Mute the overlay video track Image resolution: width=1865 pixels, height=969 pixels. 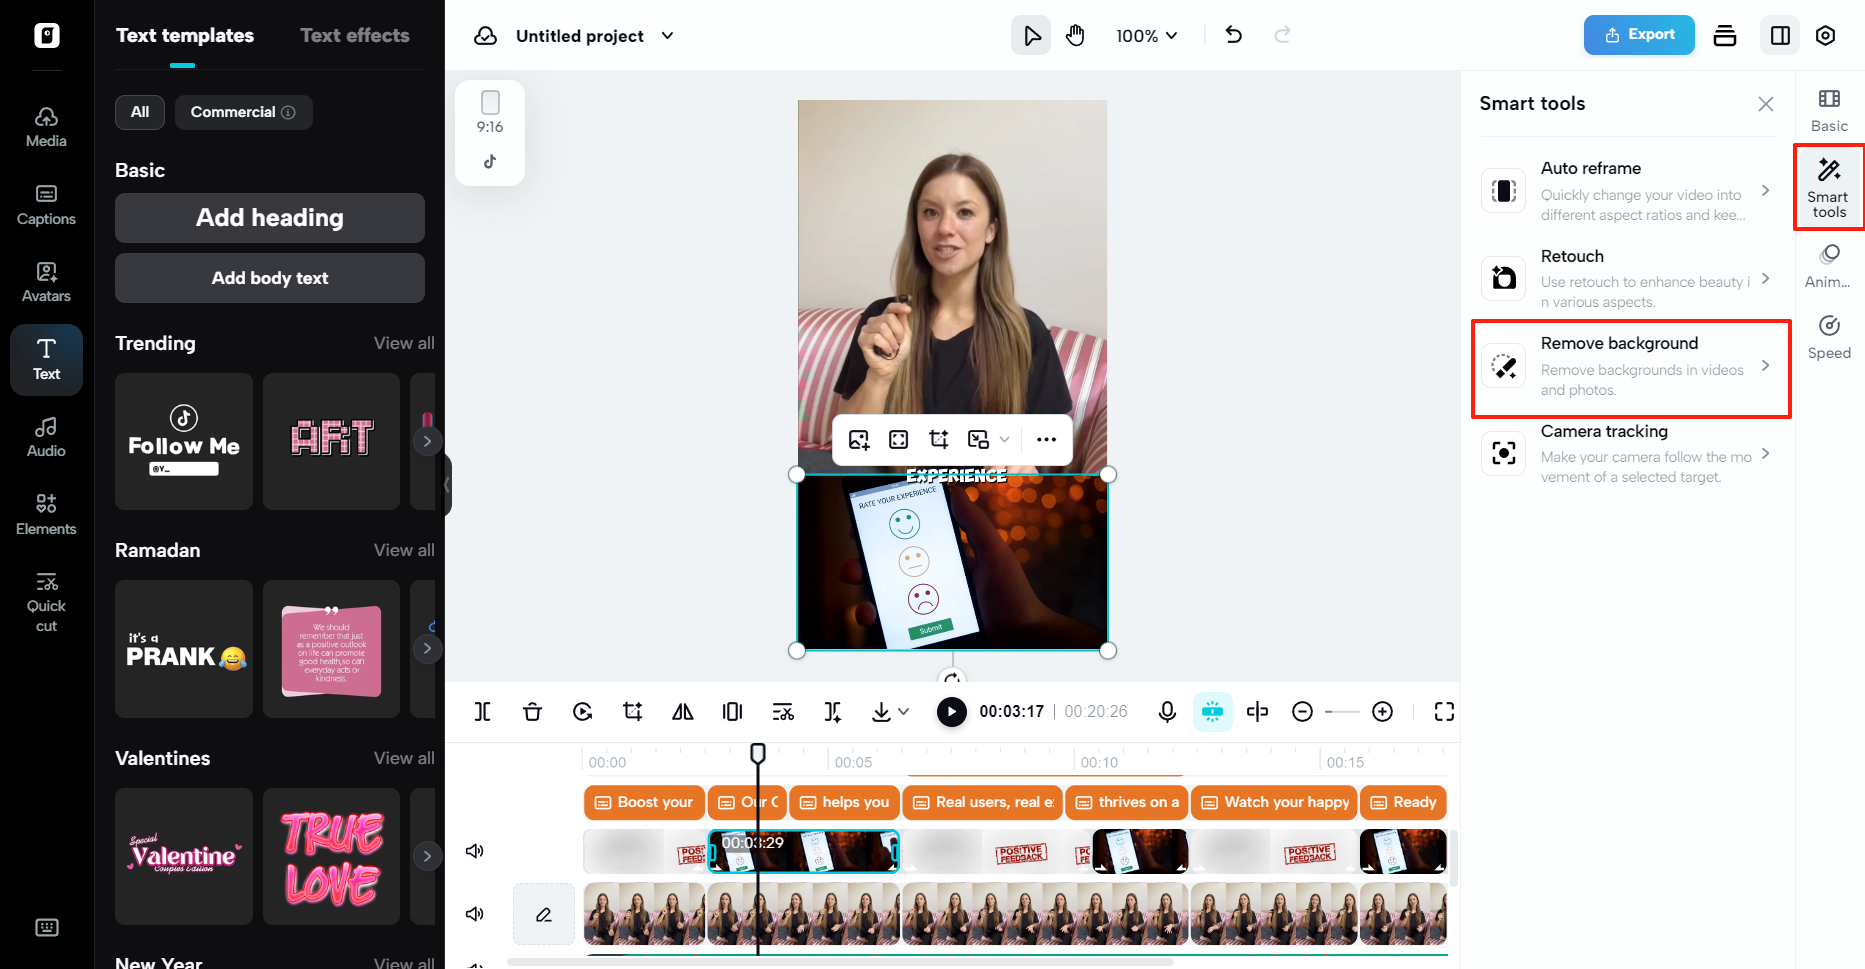(x=475, y=851)
